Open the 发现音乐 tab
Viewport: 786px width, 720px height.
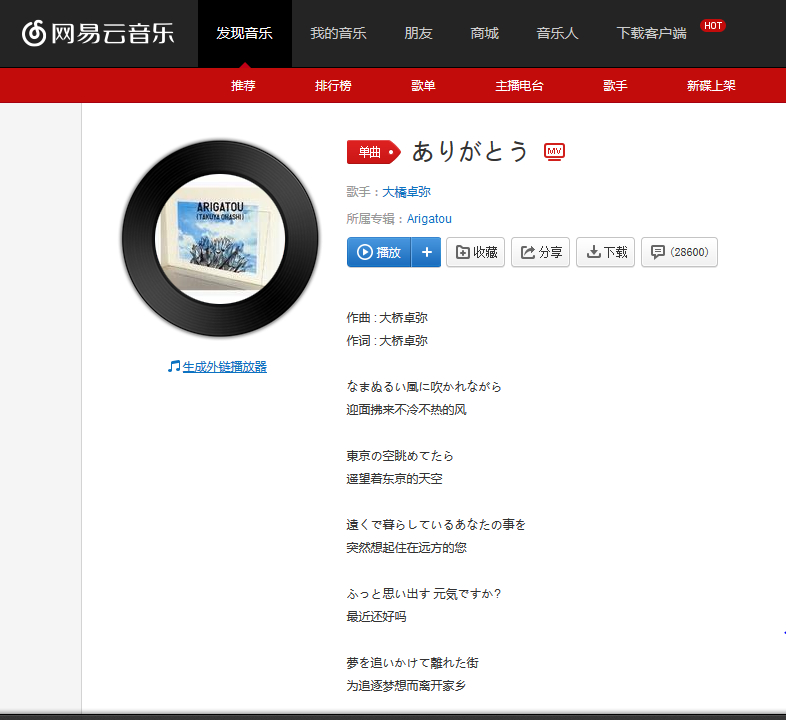click(x=245, y=33)
